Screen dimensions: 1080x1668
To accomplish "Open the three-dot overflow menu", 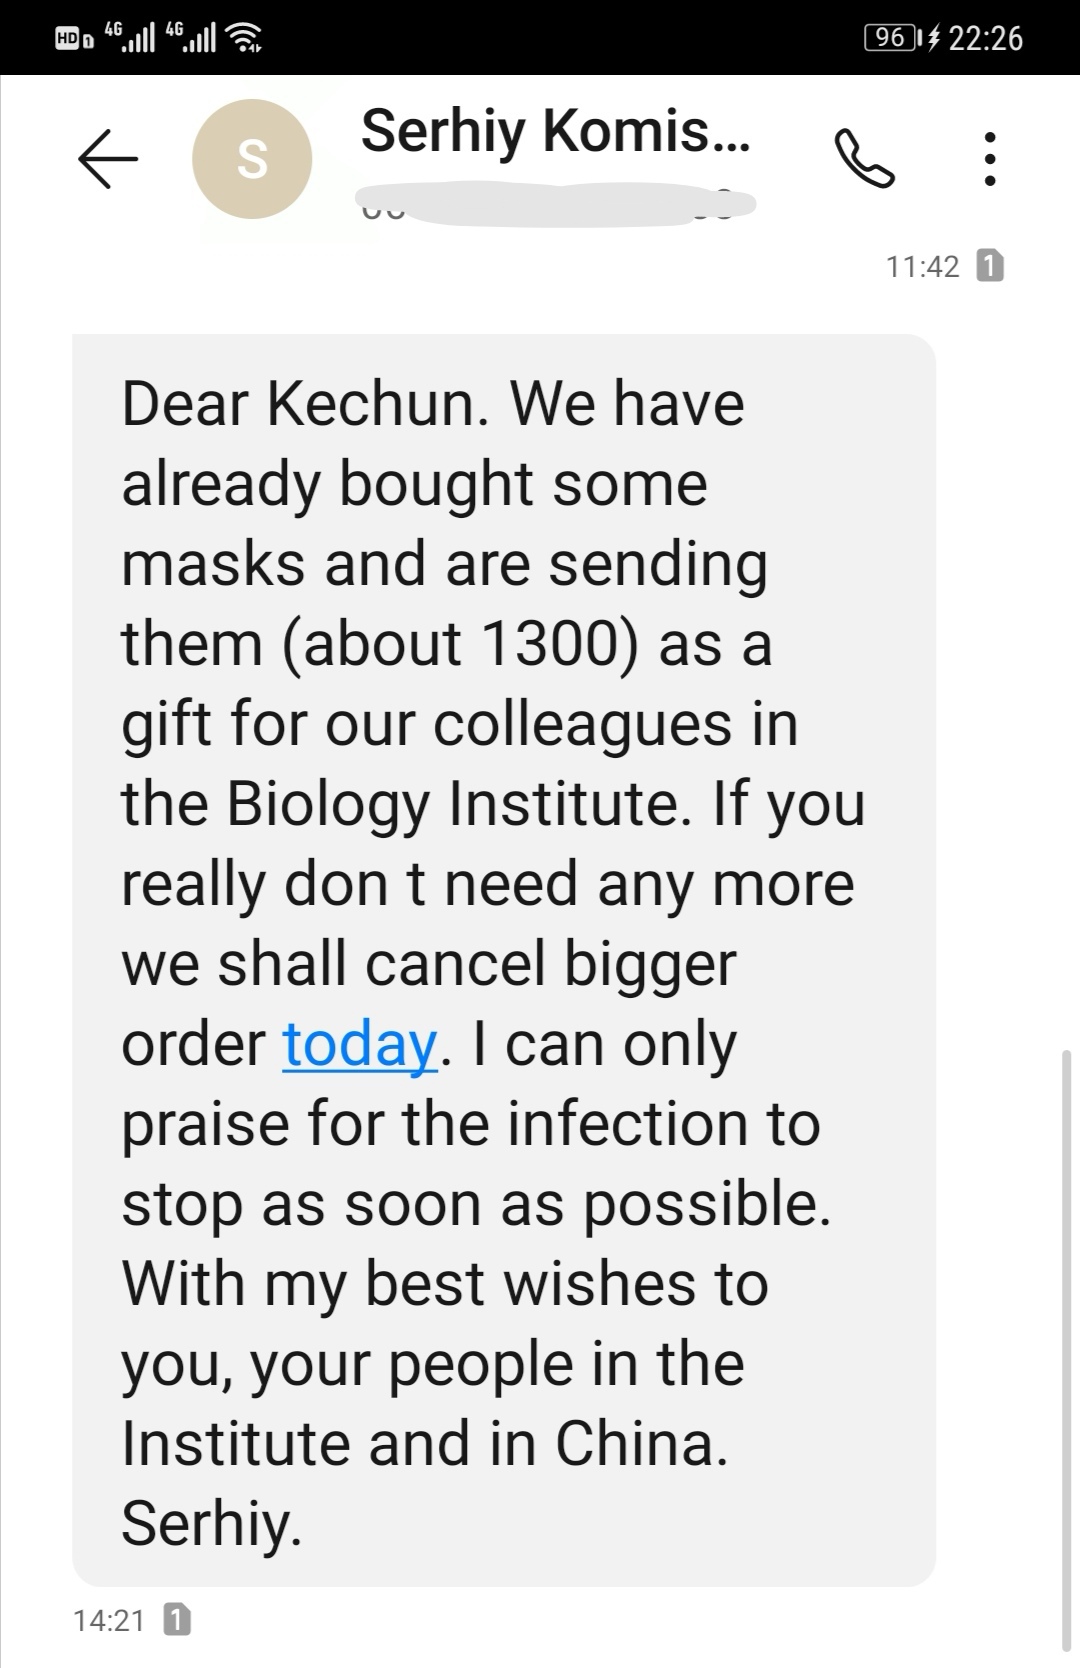I will tap(989, 158).
